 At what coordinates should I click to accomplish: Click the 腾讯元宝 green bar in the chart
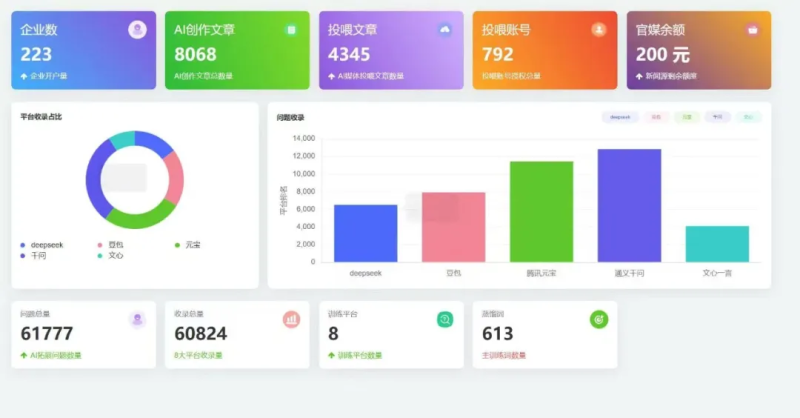(x=541, y=211)
